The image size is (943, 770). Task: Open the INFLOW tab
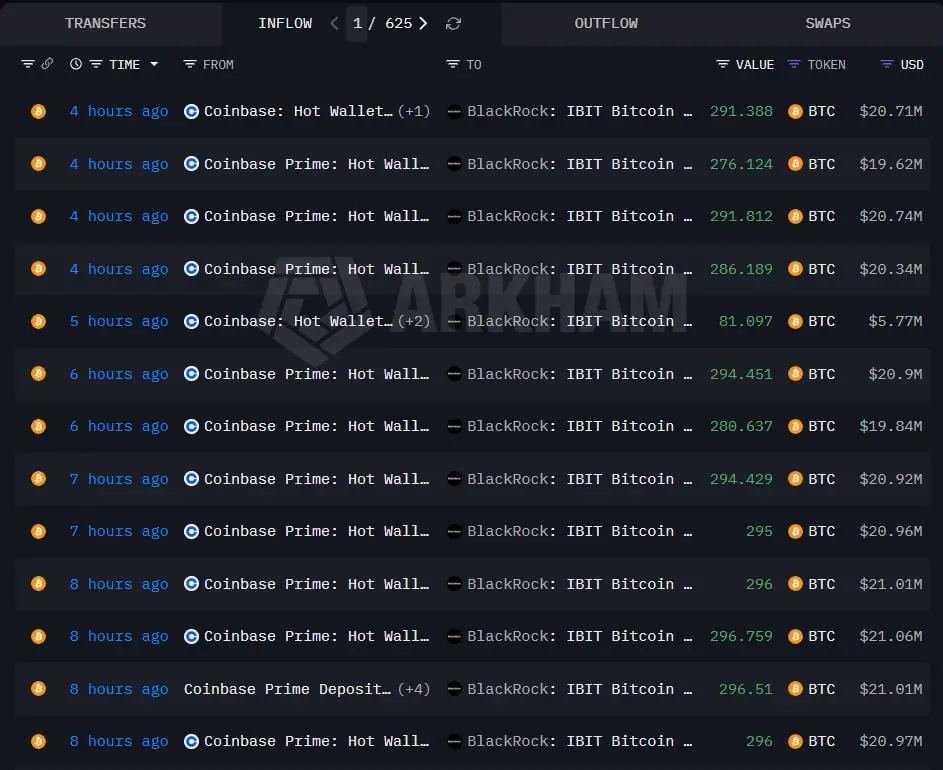coord(285,23)
